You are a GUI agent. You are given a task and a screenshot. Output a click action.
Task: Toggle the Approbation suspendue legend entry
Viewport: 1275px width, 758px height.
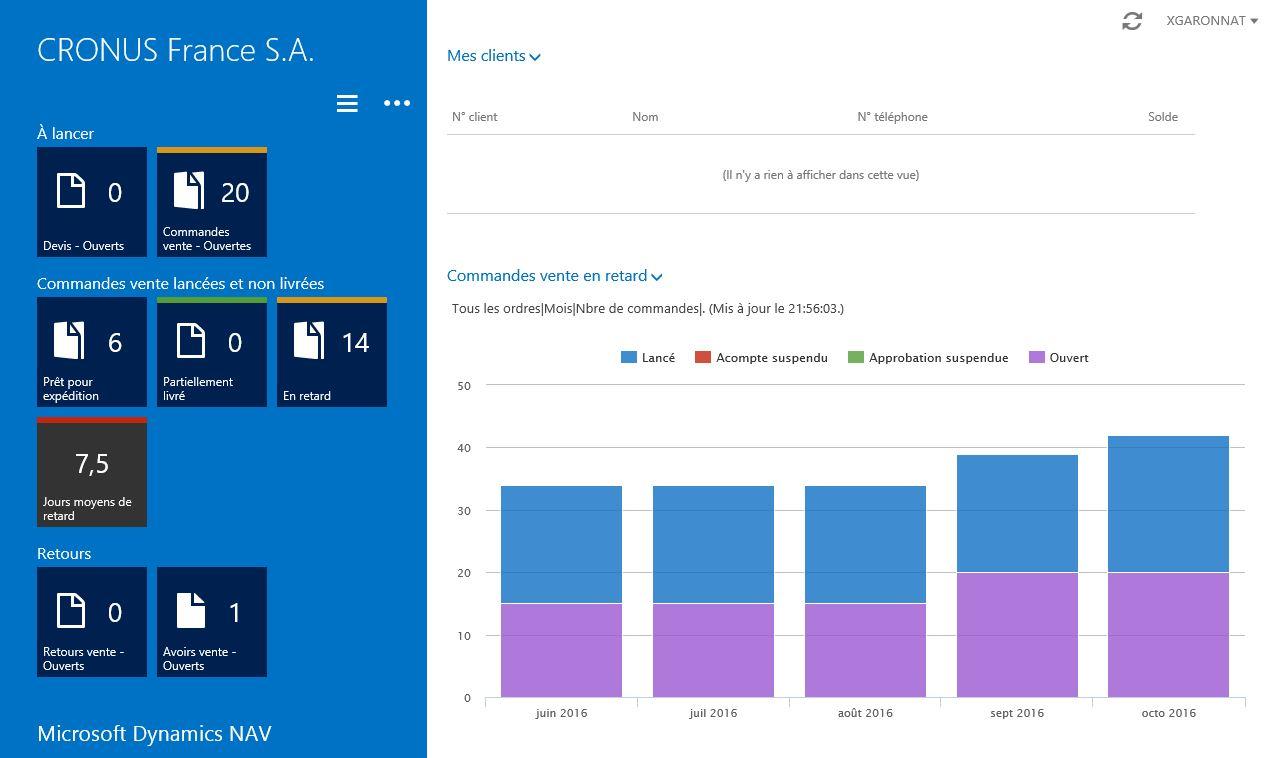tap(928, 357)
